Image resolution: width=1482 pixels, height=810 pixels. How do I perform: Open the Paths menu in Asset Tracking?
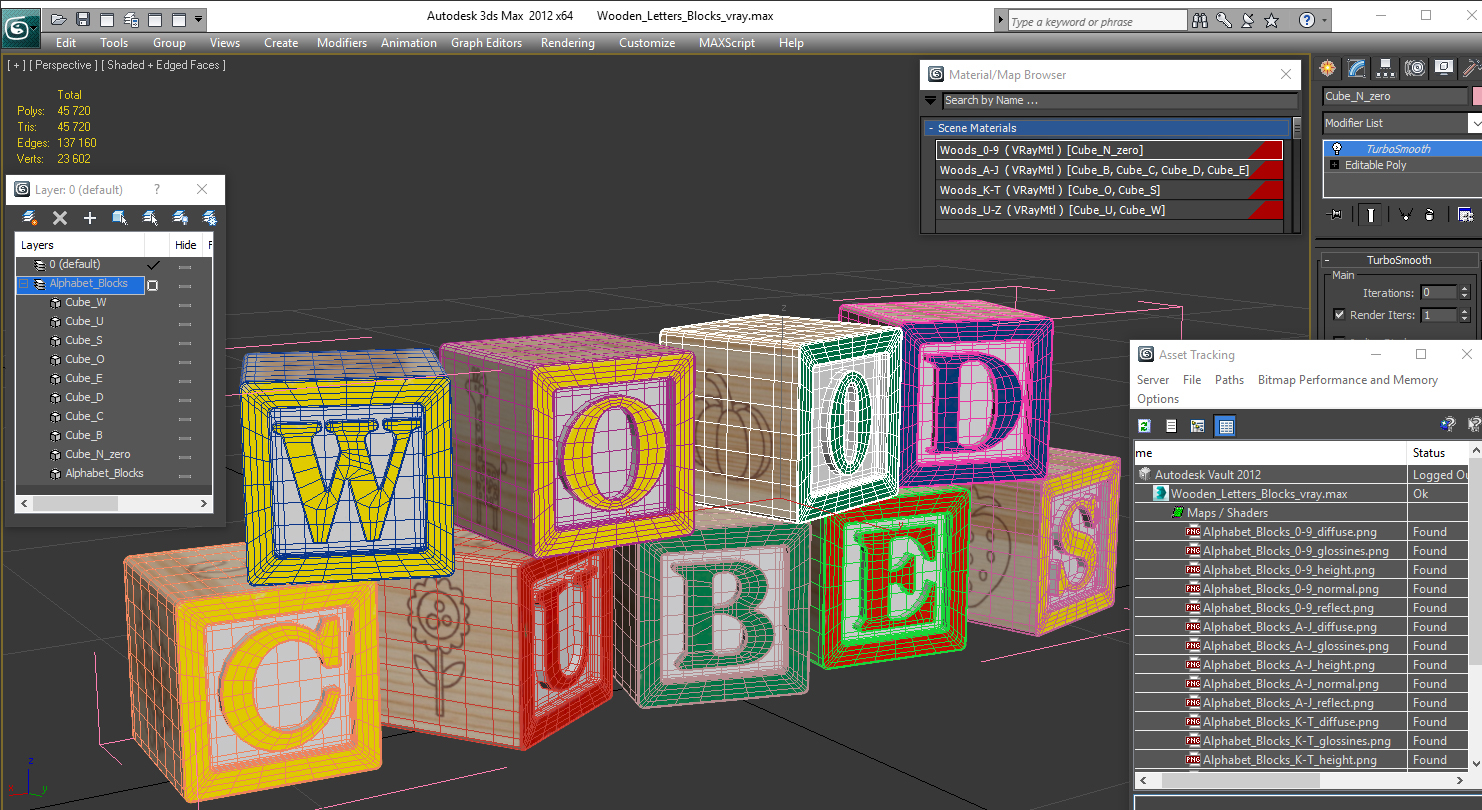click(1229, 379)
